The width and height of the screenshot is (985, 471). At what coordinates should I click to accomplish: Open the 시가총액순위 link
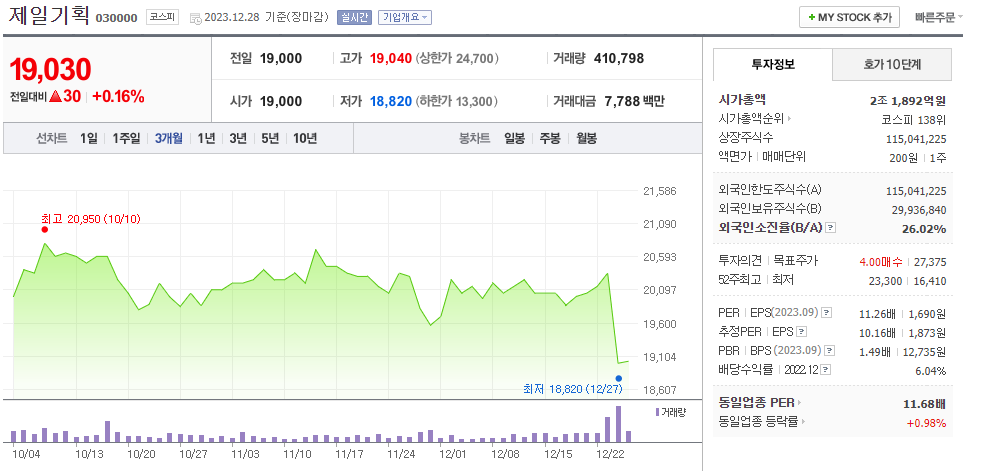[x=751, y=119]
